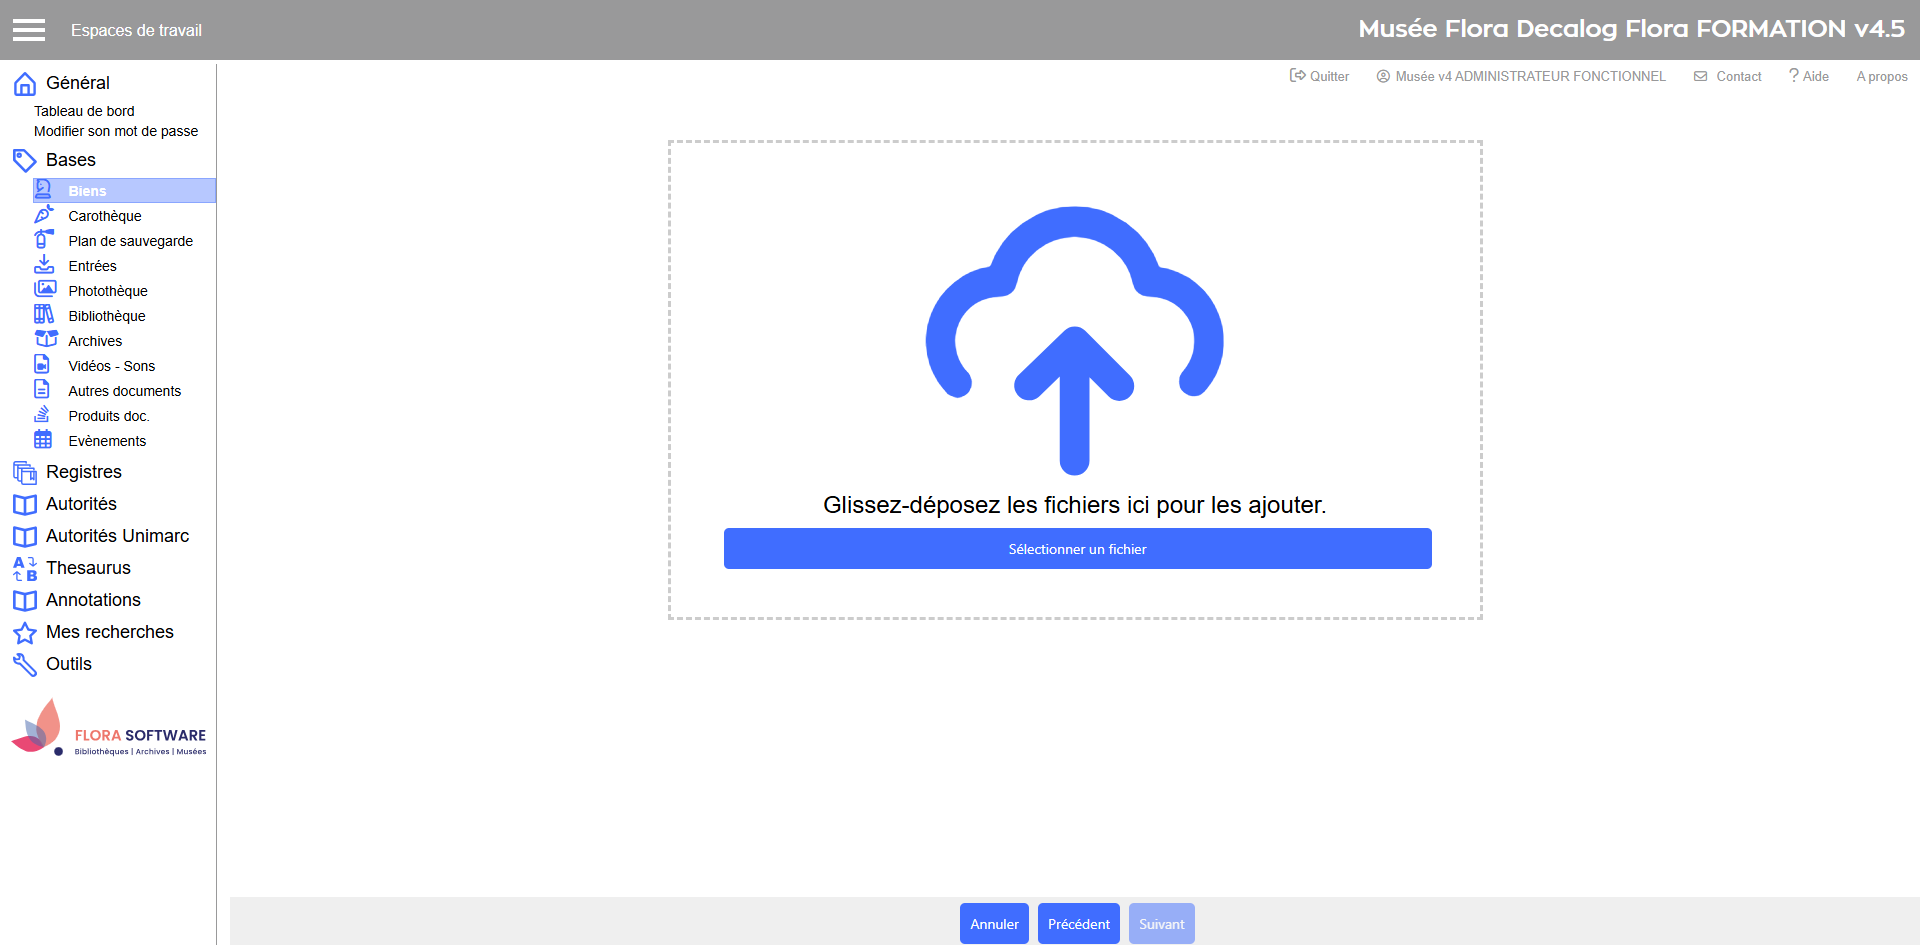The height and width of the screenshot is (945, 1920).
Task: Click the Photothèque image icon
Action: [44, 290]
